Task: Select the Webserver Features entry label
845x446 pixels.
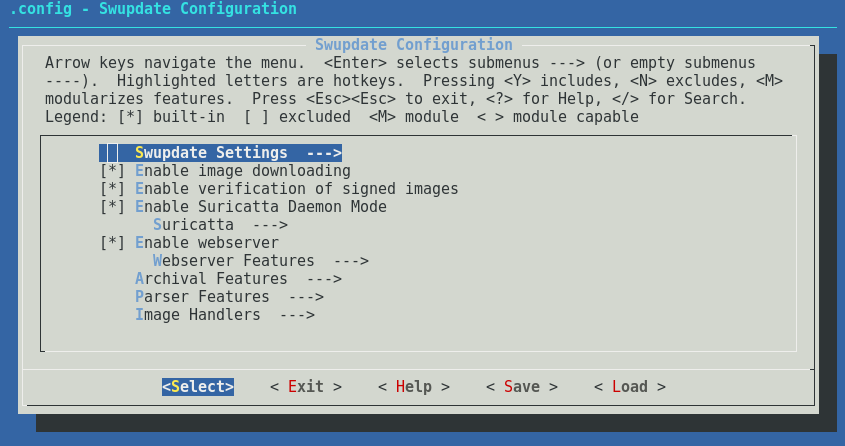Action: (234, 261)
